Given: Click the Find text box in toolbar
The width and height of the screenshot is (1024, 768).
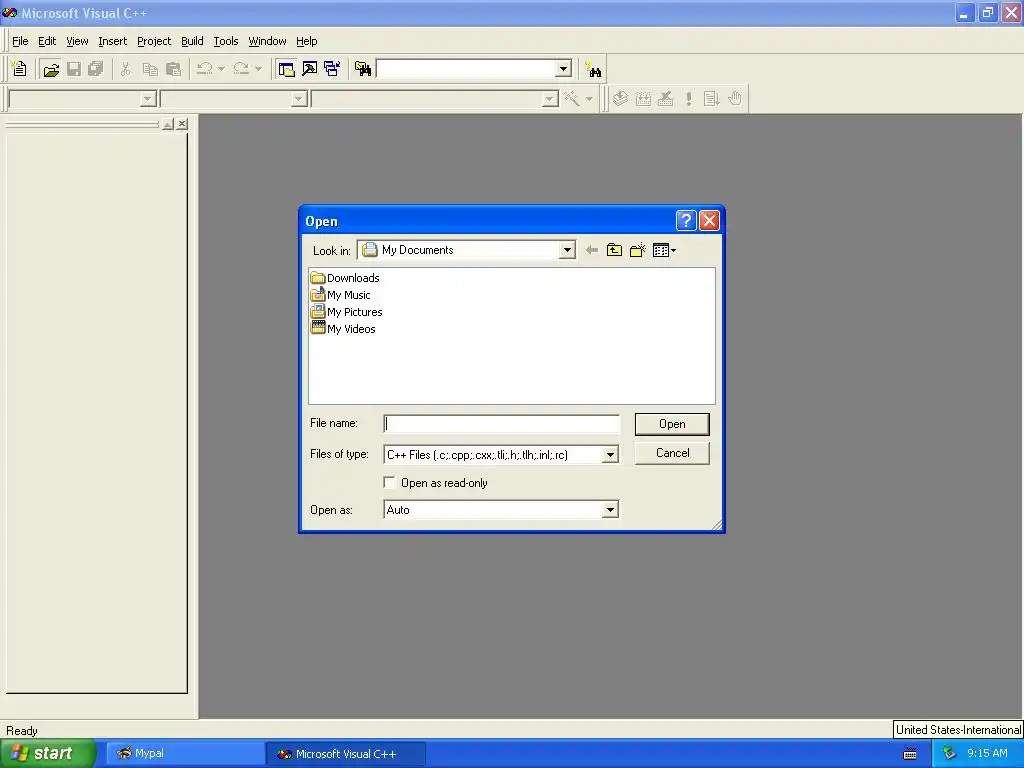Looking at the screenshot, I should tap(466, 69).
